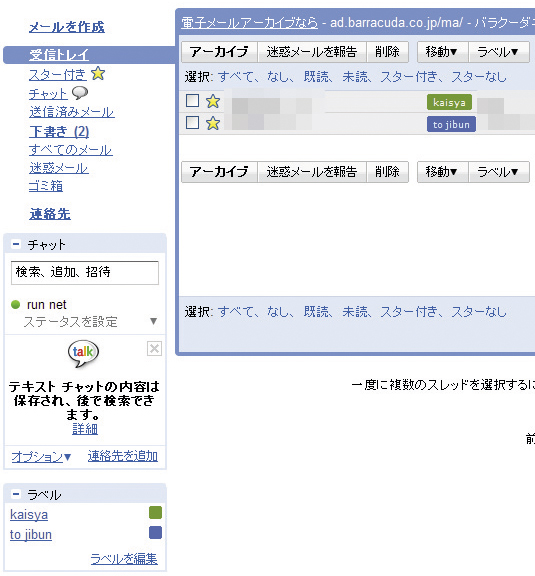Collapse the チャット panel with minus icon

click(x=16, y=244)
